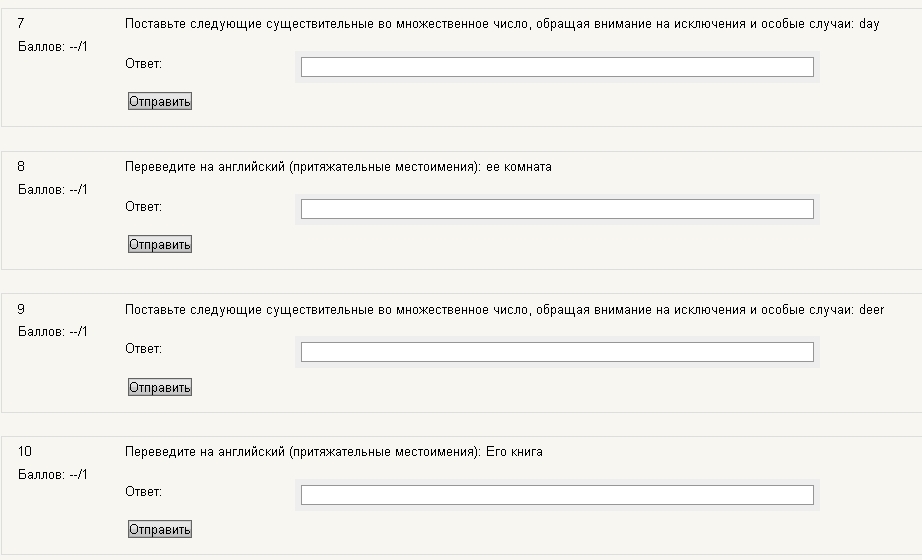The width and height of the screenshot is (922, 560).
Task: Submit question 7 with the Отправить button
Action: [x=160, y=101]
